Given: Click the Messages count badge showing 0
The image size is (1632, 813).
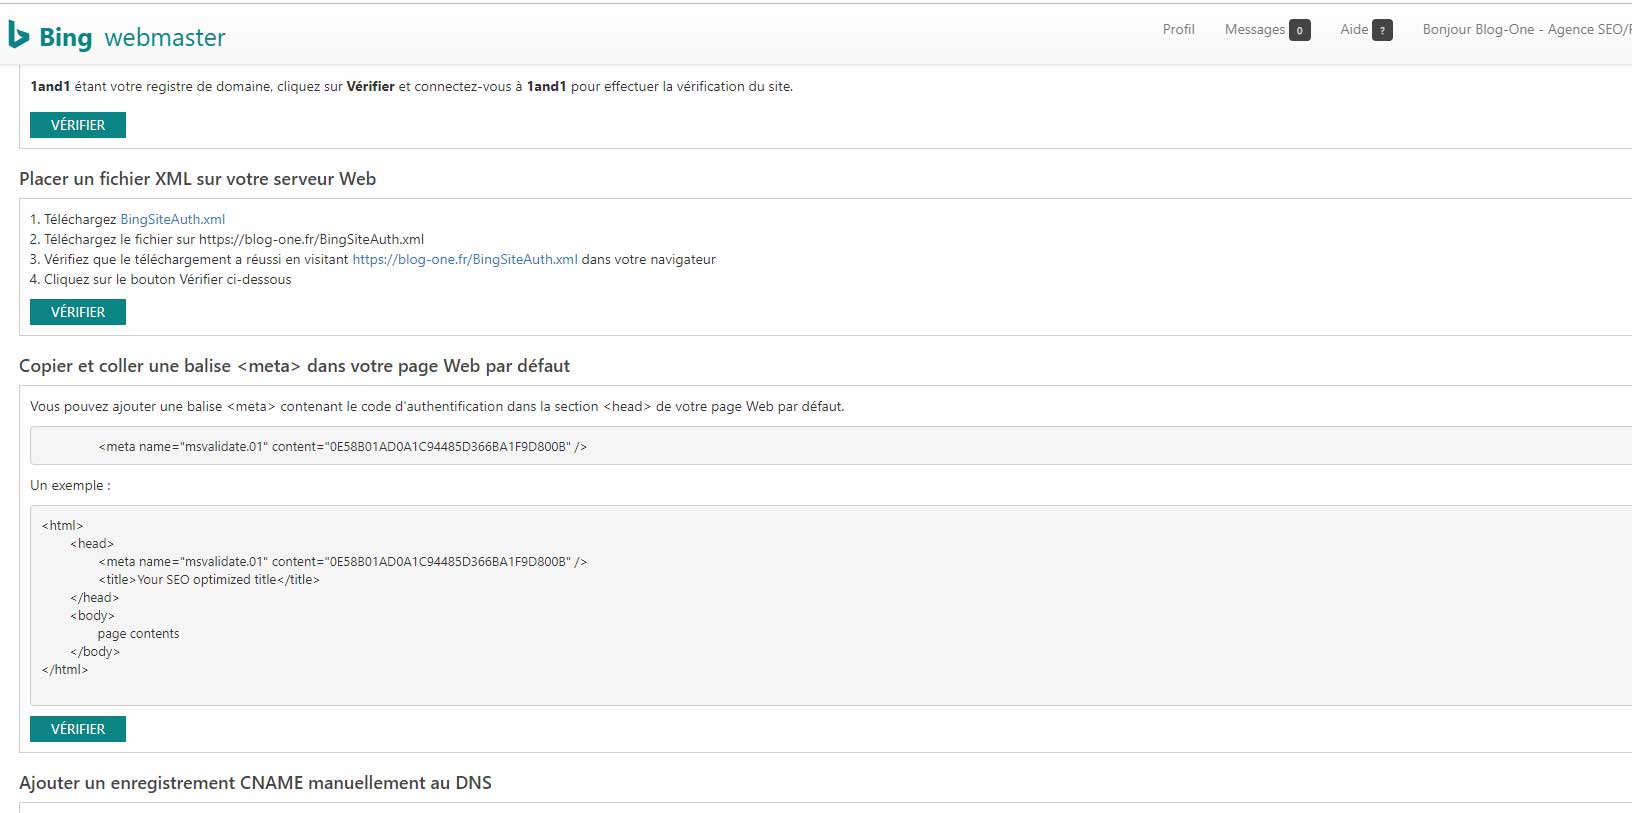Looking at the screenshot, I should (1299, 31).
